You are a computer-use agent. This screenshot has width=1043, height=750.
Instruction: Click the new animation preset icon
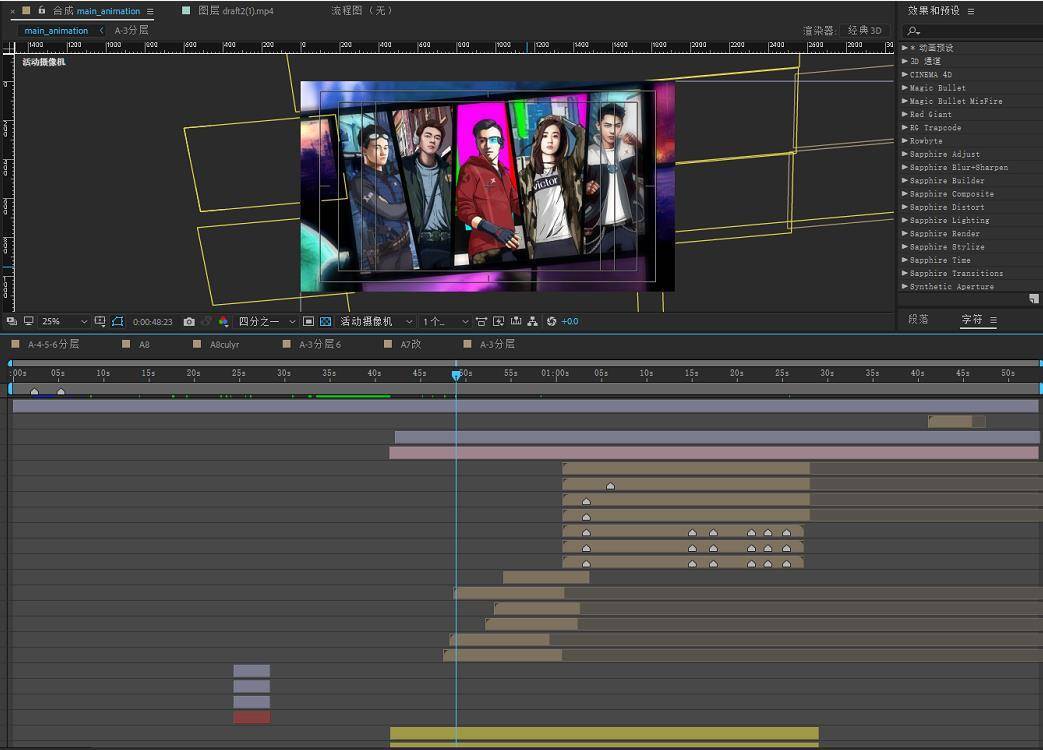click(x=1034, y=299)
